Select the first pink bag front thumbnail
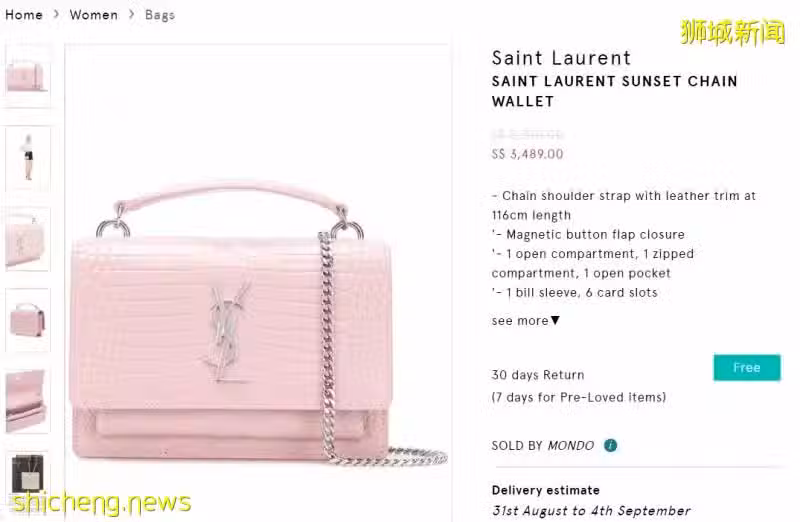800x522 pixels. pos(28,76)
